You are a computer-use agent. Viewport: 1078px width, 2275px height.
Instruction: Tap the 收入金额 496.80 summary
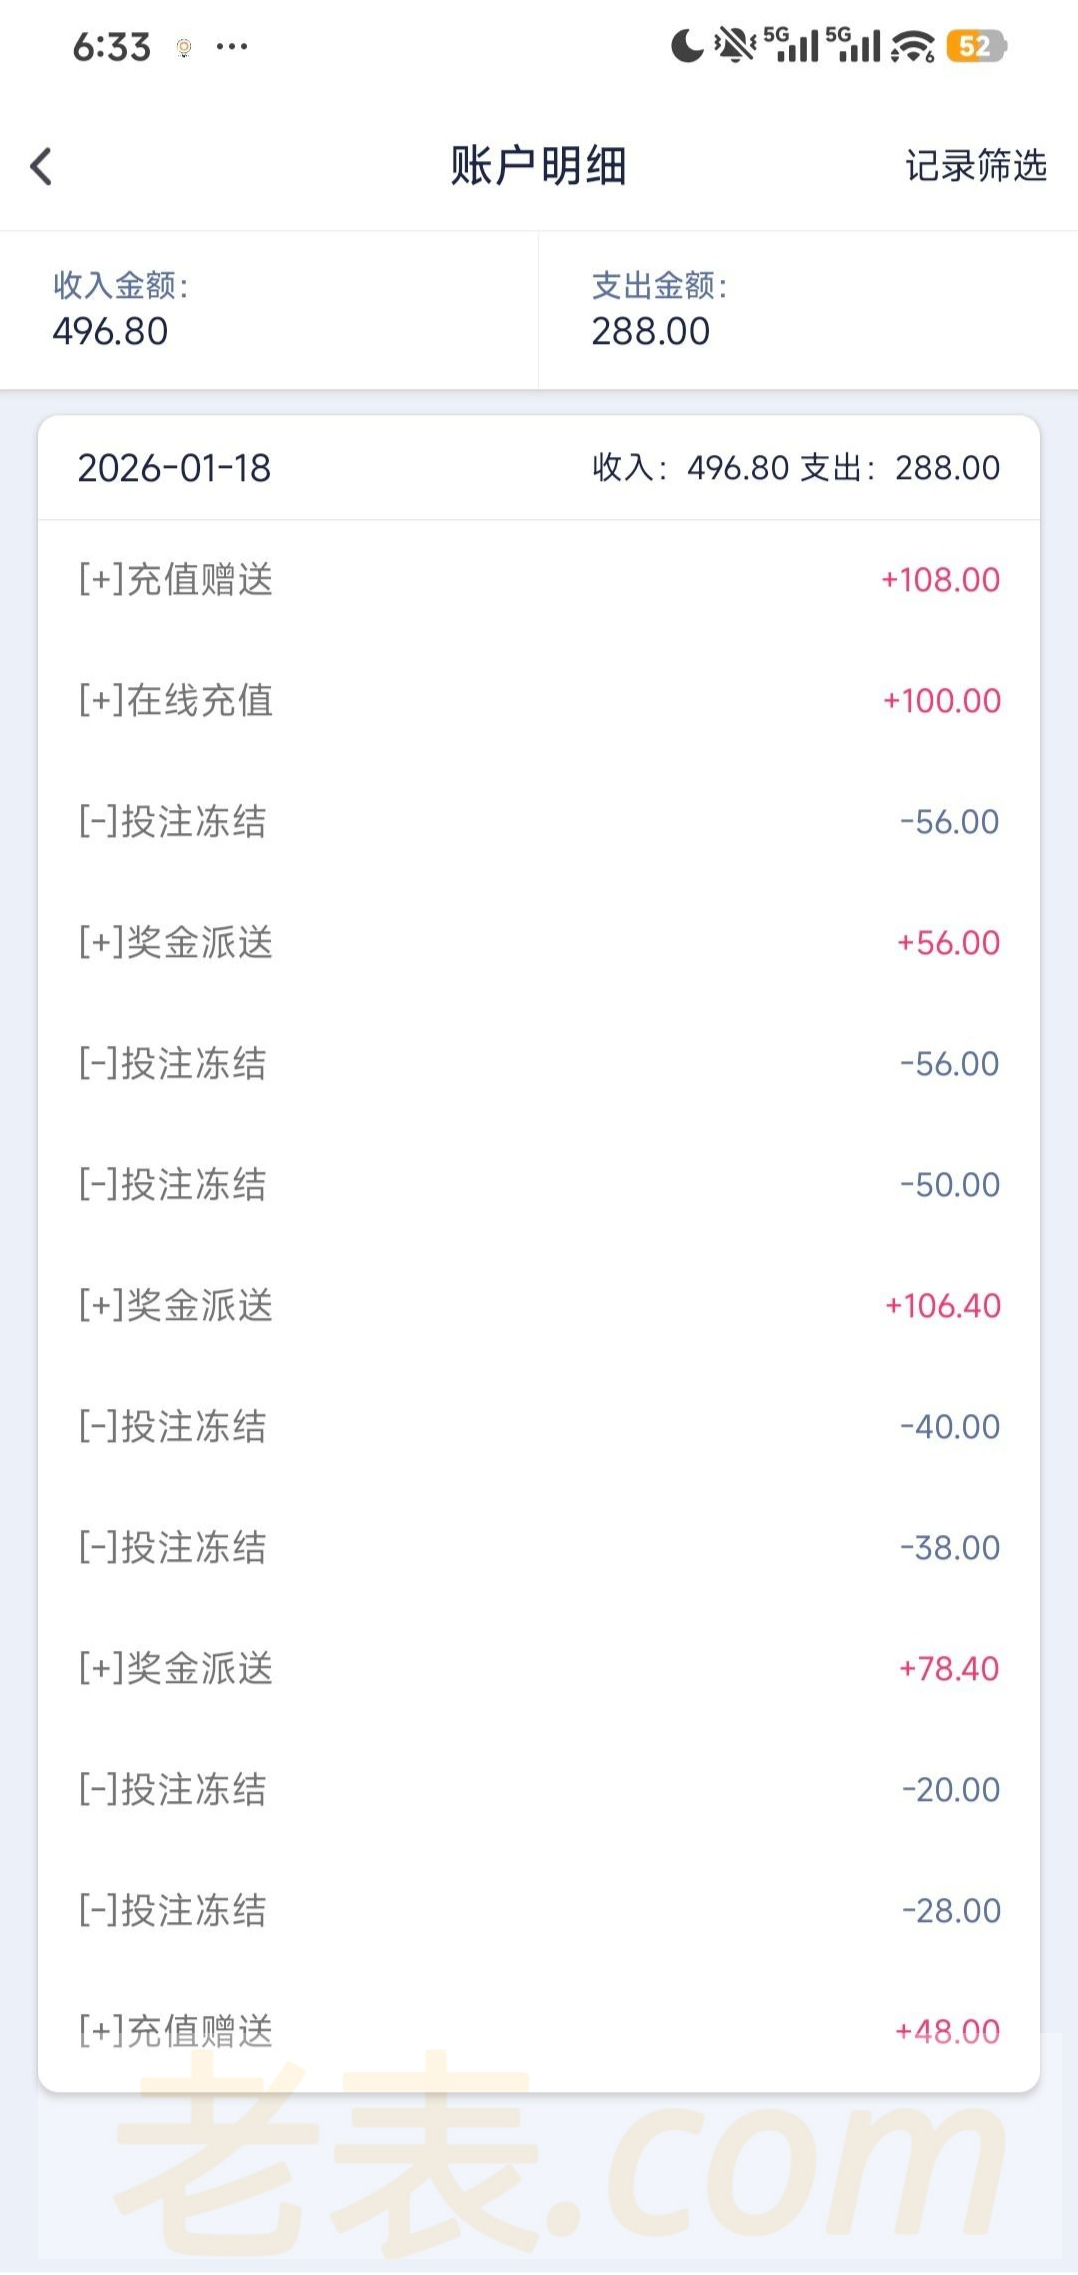coord(269,311)
